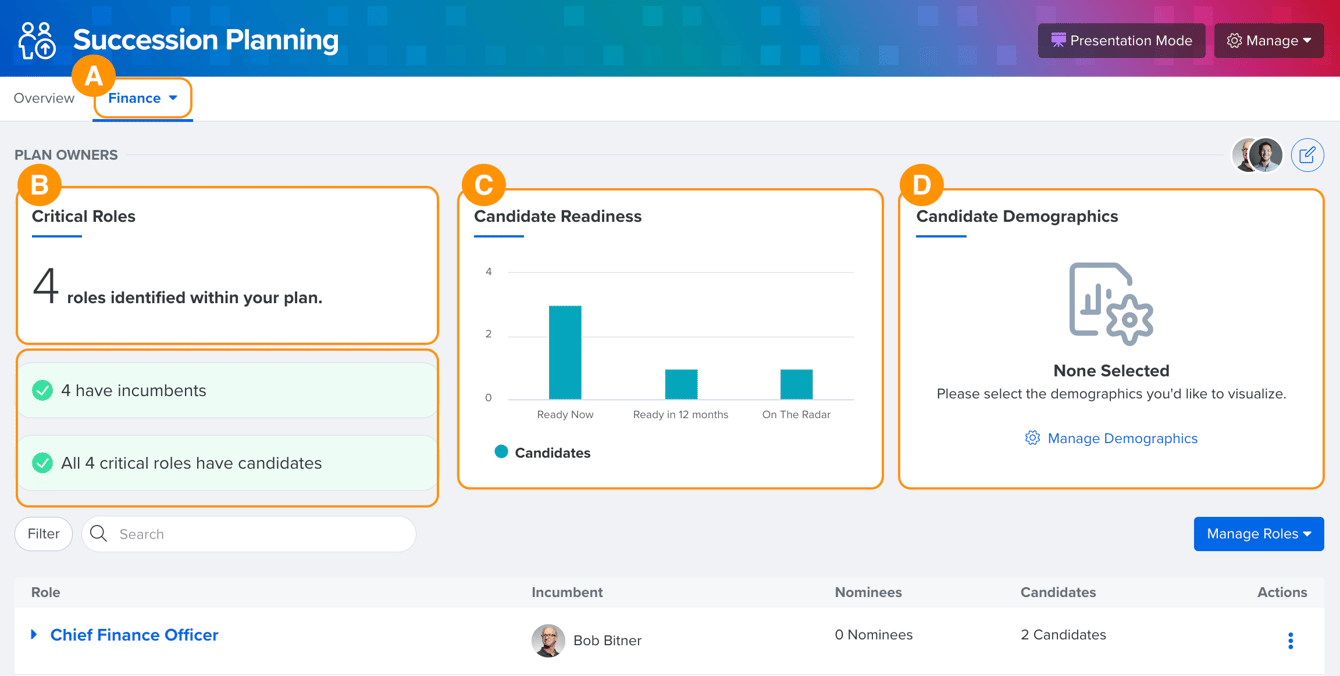Open the three-dot actions menu for Chief Finance Officer
This screenshot has width=1340, height=676.
click(1290, 641)
